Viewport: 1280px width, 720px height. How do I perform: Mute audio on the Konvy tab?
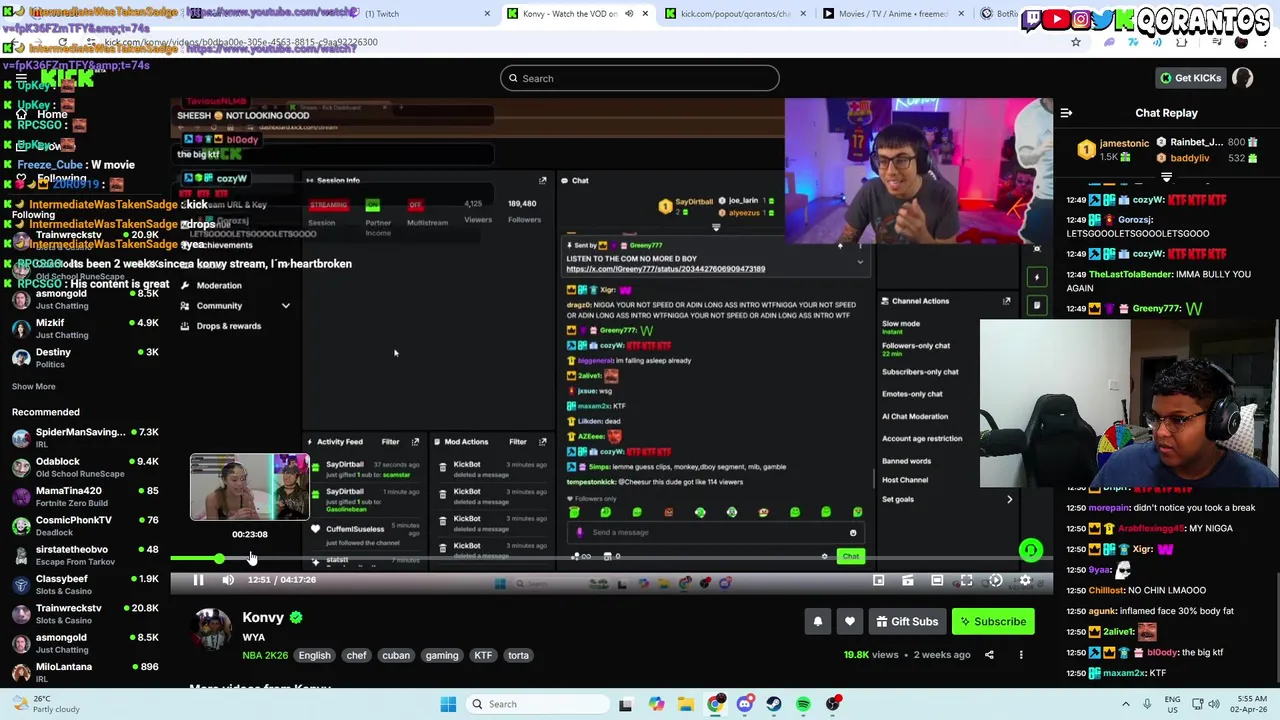tap(629, 14)
